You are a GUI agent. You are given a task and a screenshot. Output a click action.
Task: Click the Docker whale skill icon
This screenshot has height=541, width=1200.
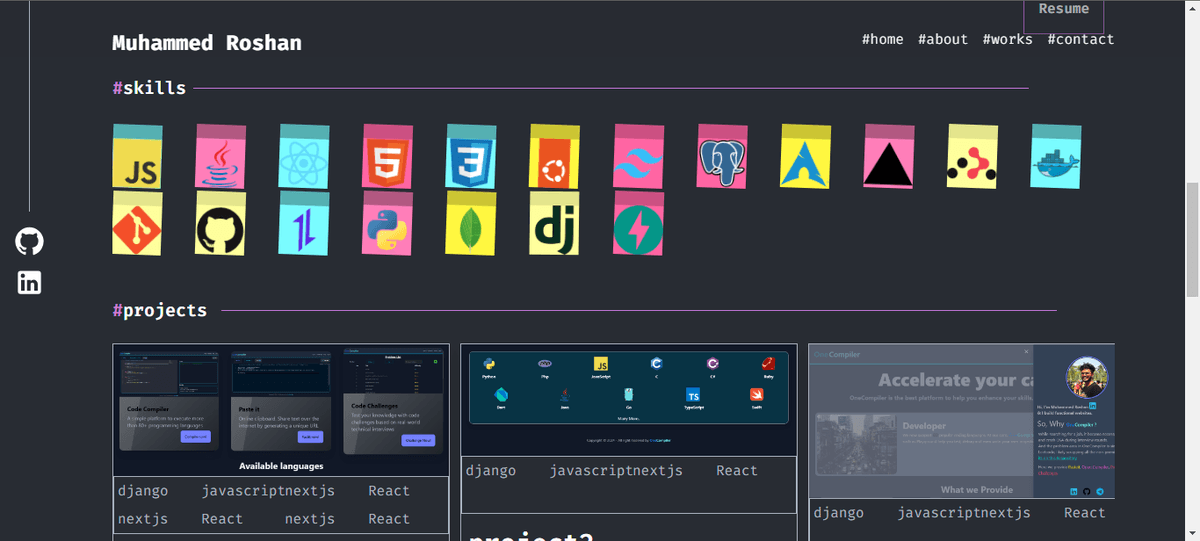pyautogui.click(x=1056, y=157)
